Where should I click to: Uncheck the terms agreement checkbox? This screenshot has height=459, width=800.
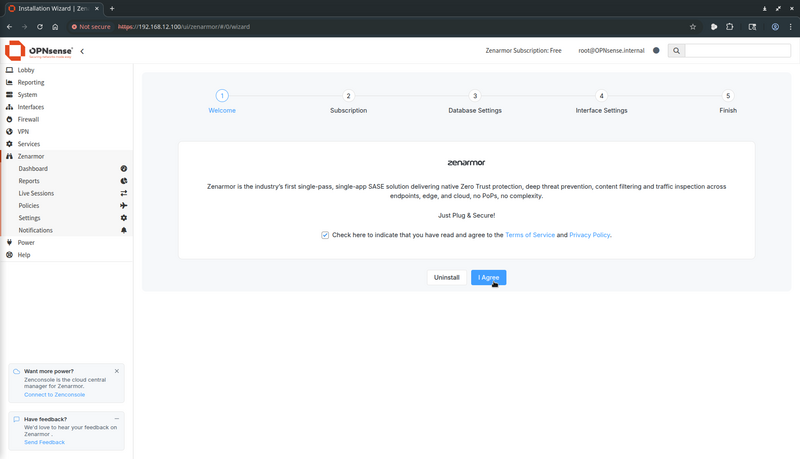coord(325,235)
